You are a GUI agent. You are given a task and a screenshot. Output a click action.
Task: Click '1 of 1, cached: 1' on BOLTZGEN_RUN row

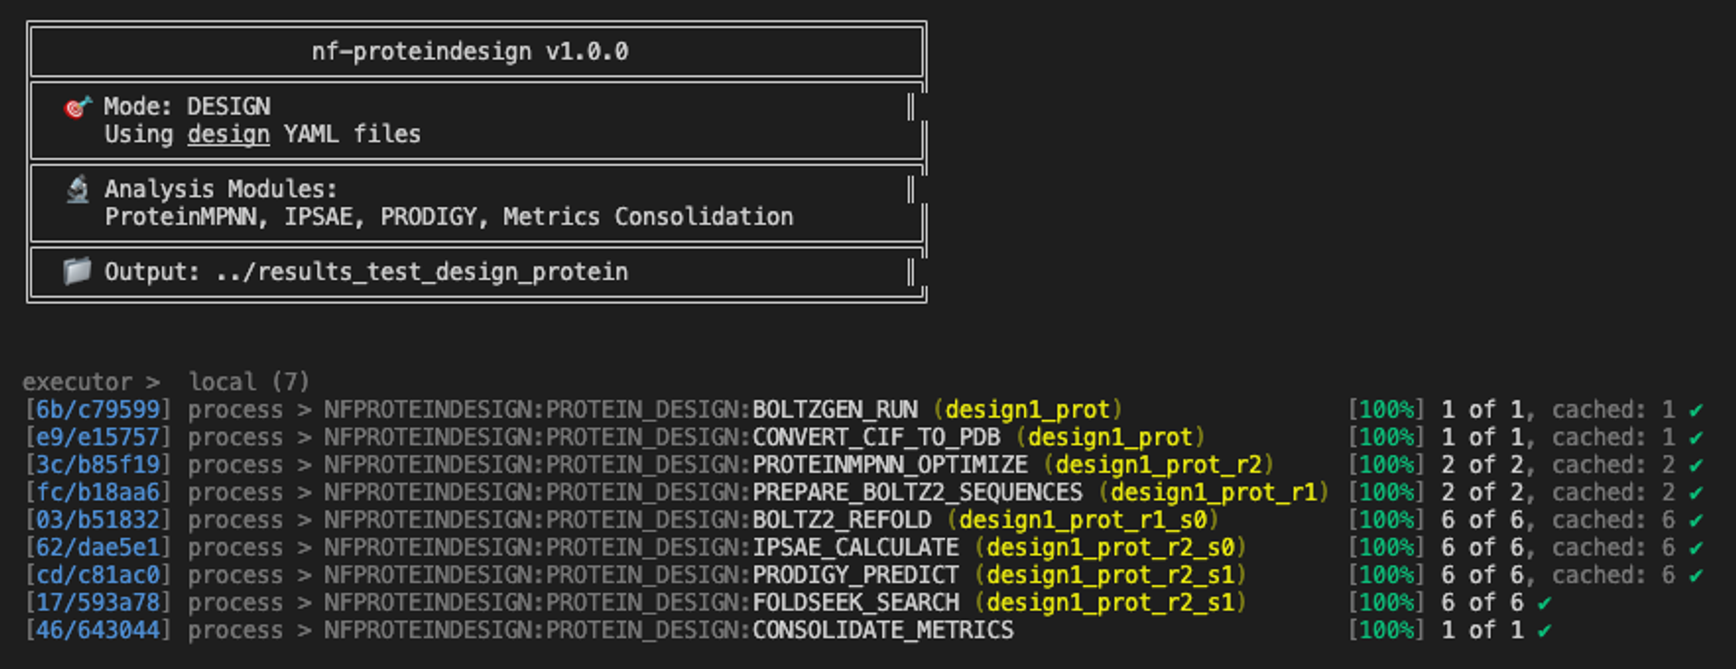tap(1558, 410)
